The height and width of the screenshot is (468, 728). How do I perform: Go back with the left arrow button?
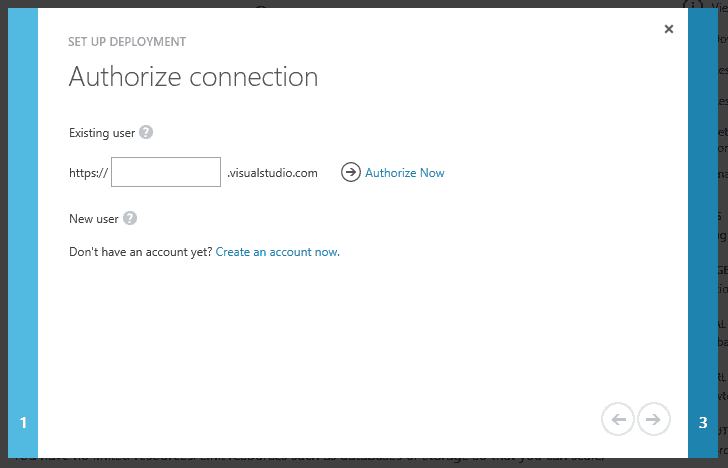pyautogui.click(x=618, y=420)
